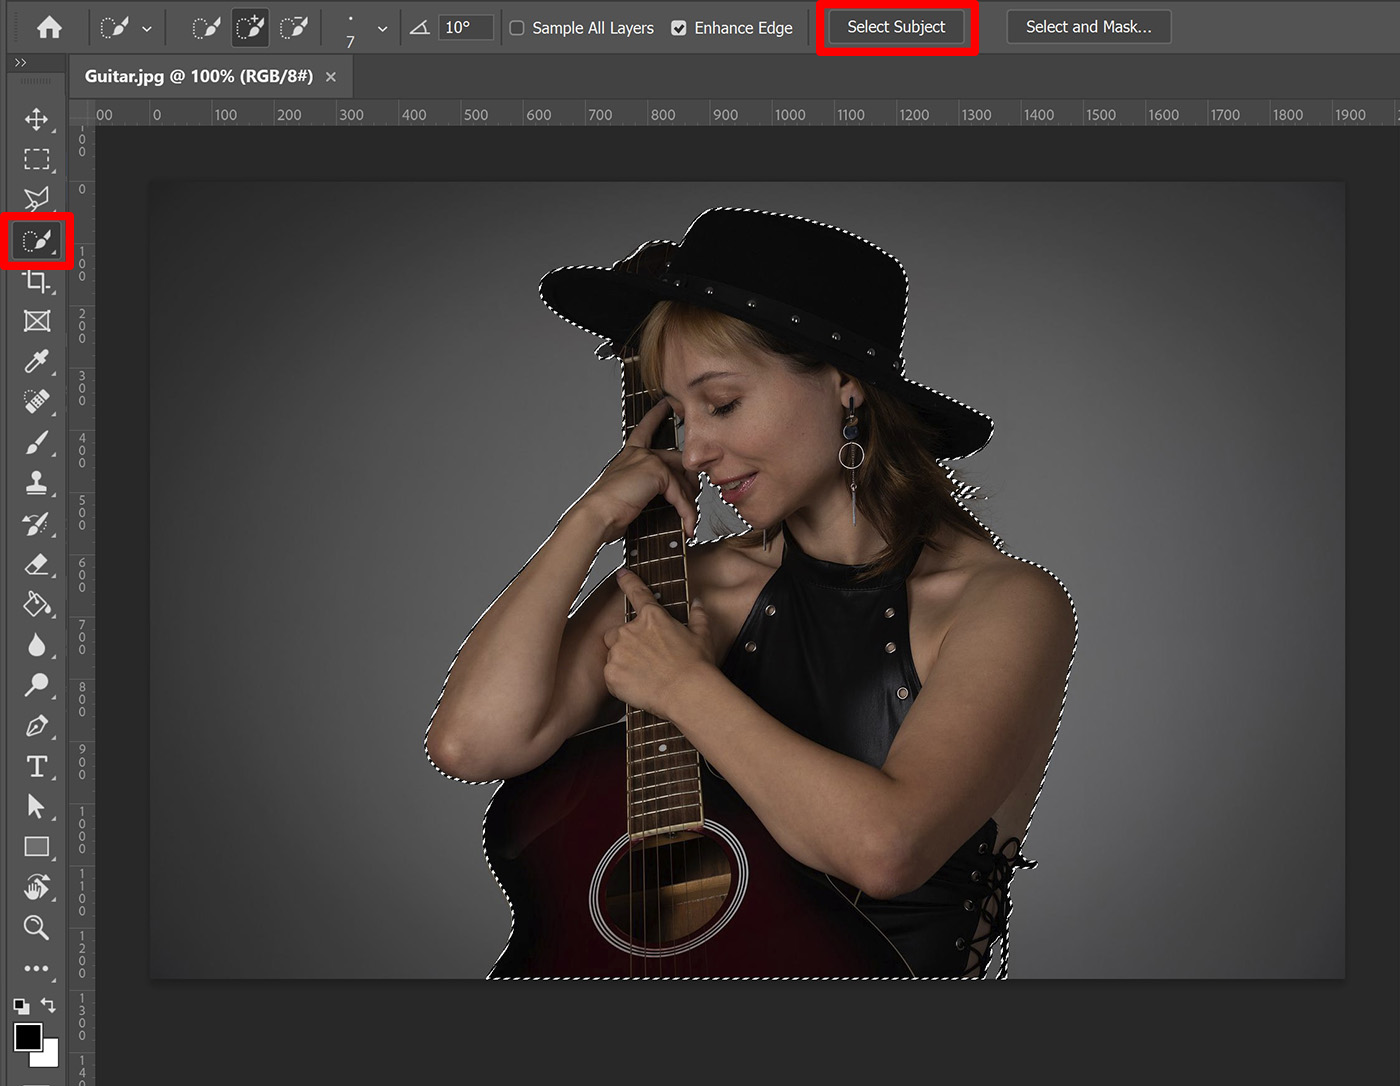
Task: Switch to the Eraser tool
Action: [36, 564]
